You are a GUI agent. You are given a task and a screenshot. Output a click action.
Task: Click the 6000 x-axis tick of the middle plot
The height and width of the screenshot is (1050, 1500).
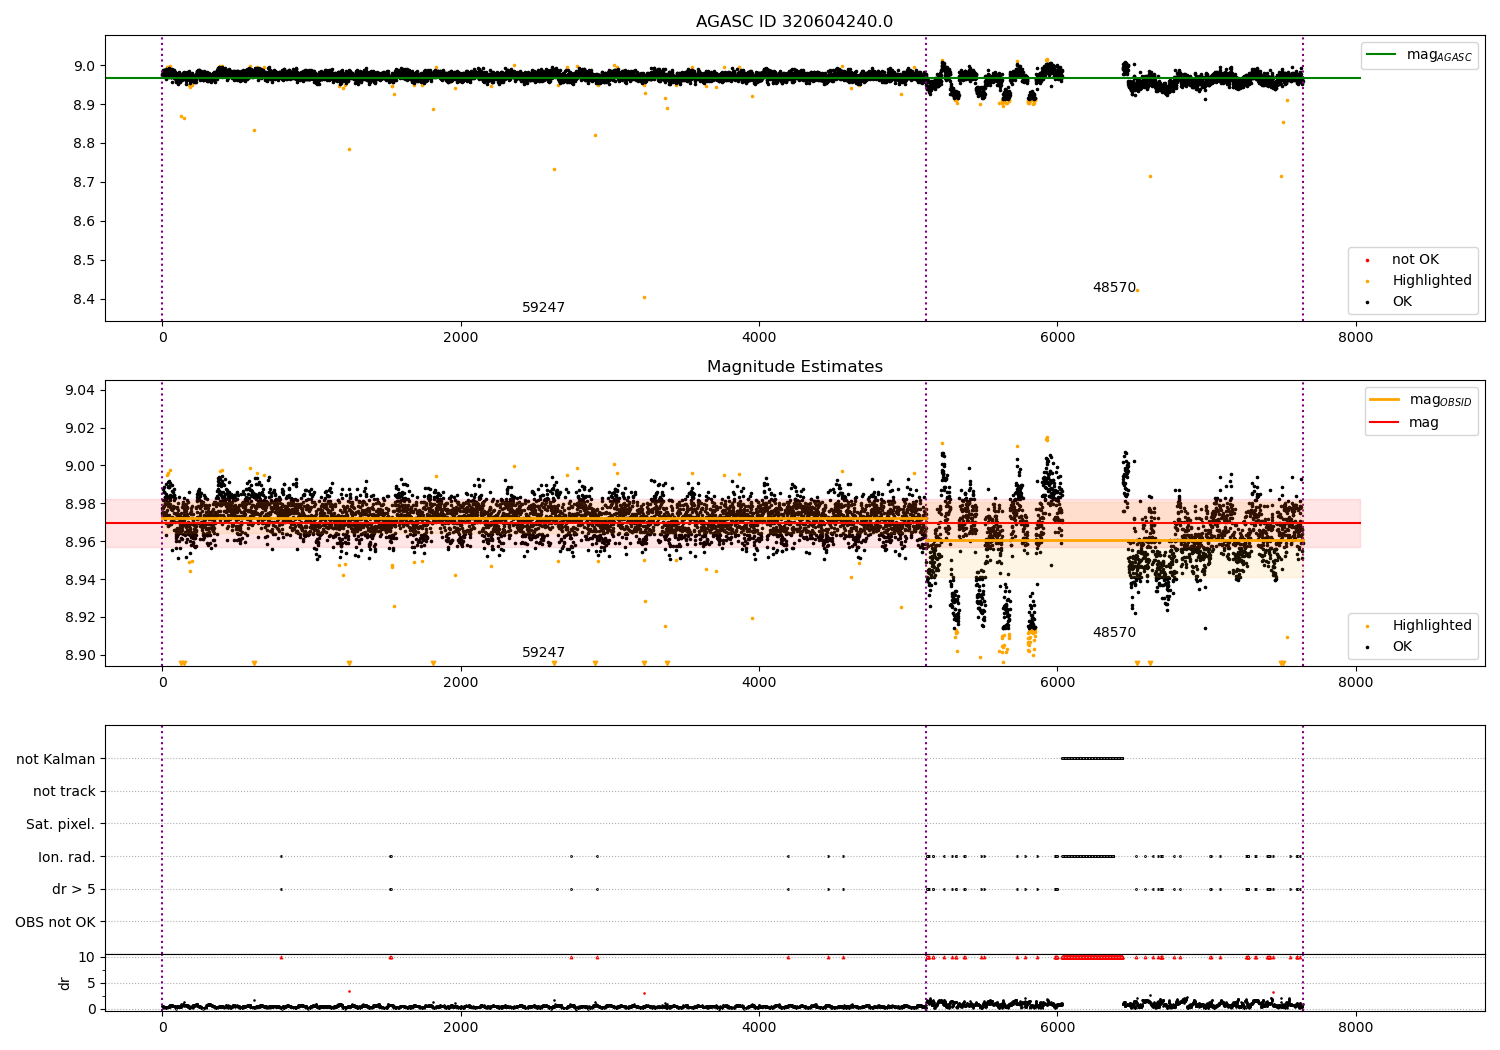[1057, 683]
